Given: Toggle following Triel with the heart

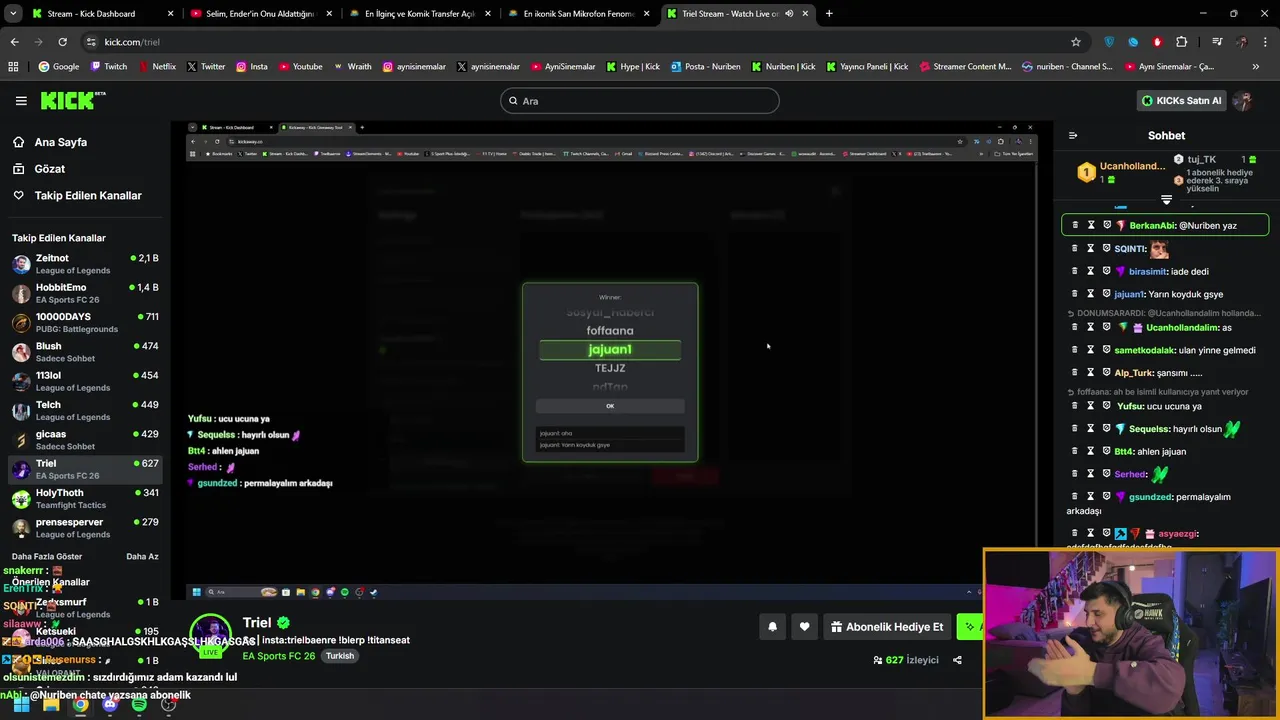Looking at the screenshot, I should [x=804, y=627].
